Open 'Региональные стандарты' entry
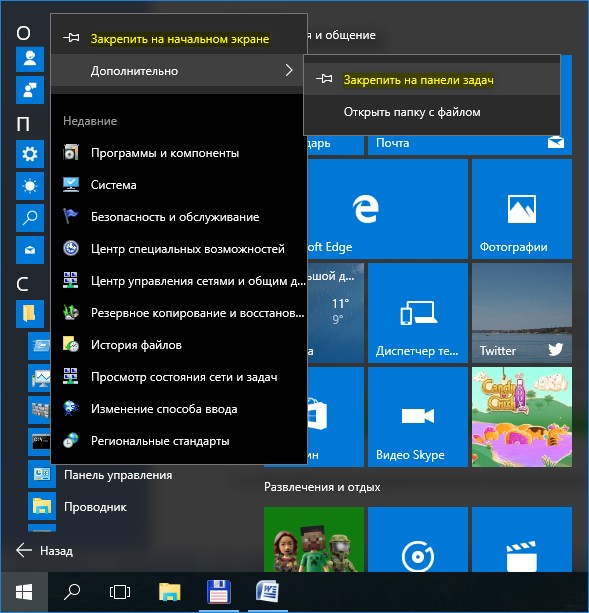 (x=179, y=441)
